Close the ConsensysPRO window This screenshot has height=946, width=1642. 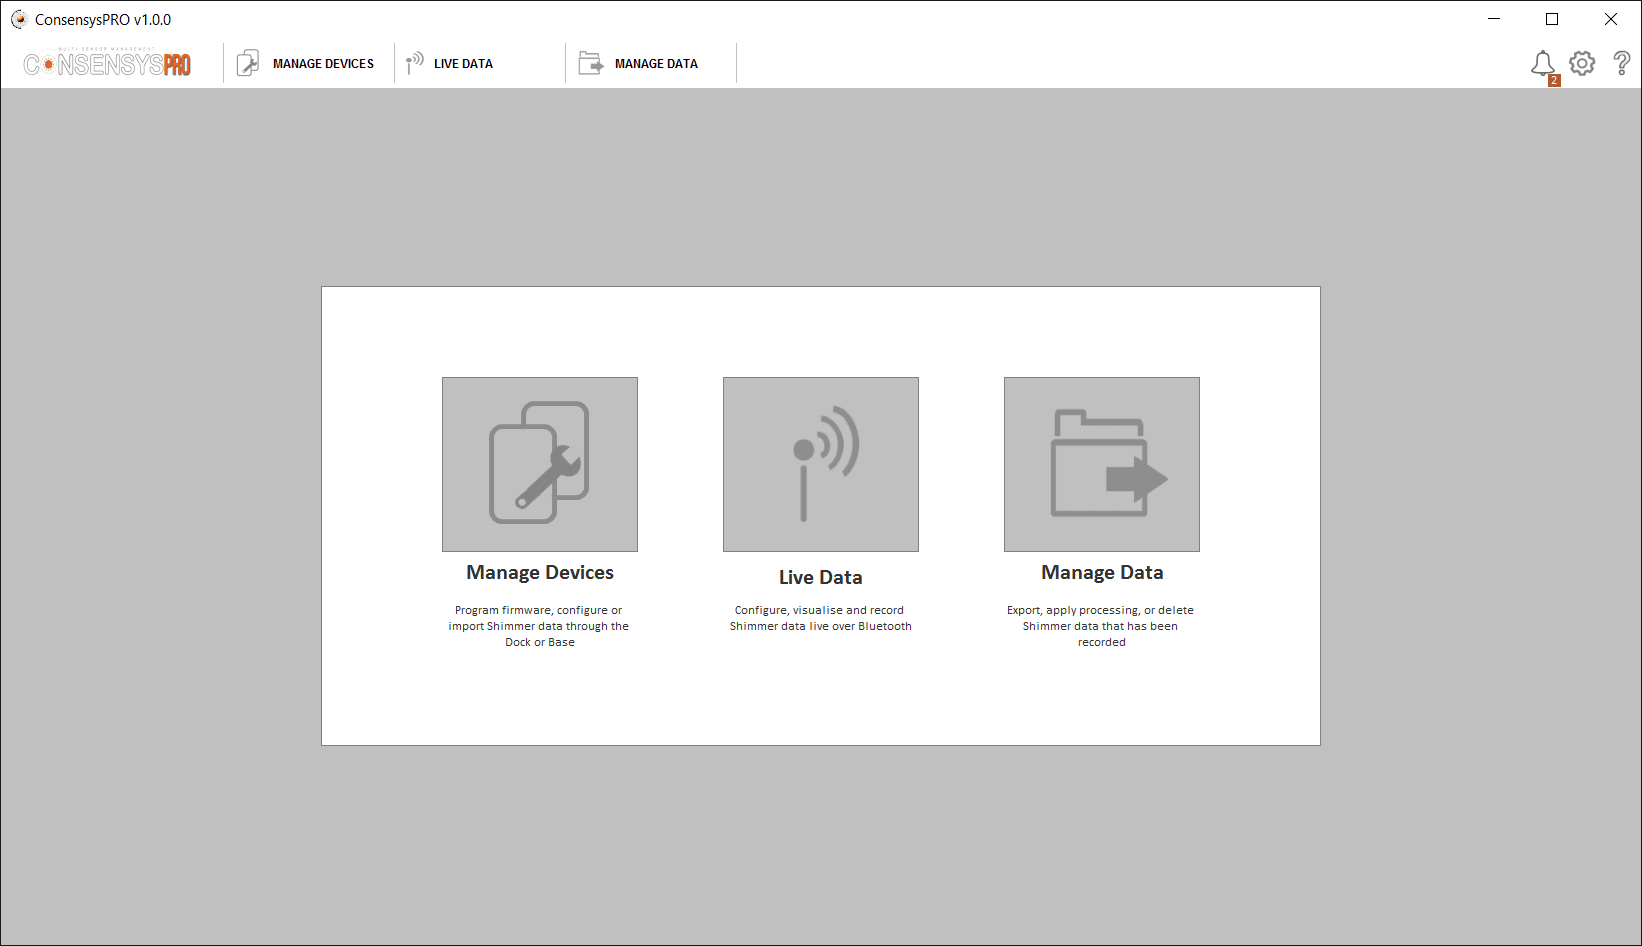pyautogui.click(x=1611, y=19)
